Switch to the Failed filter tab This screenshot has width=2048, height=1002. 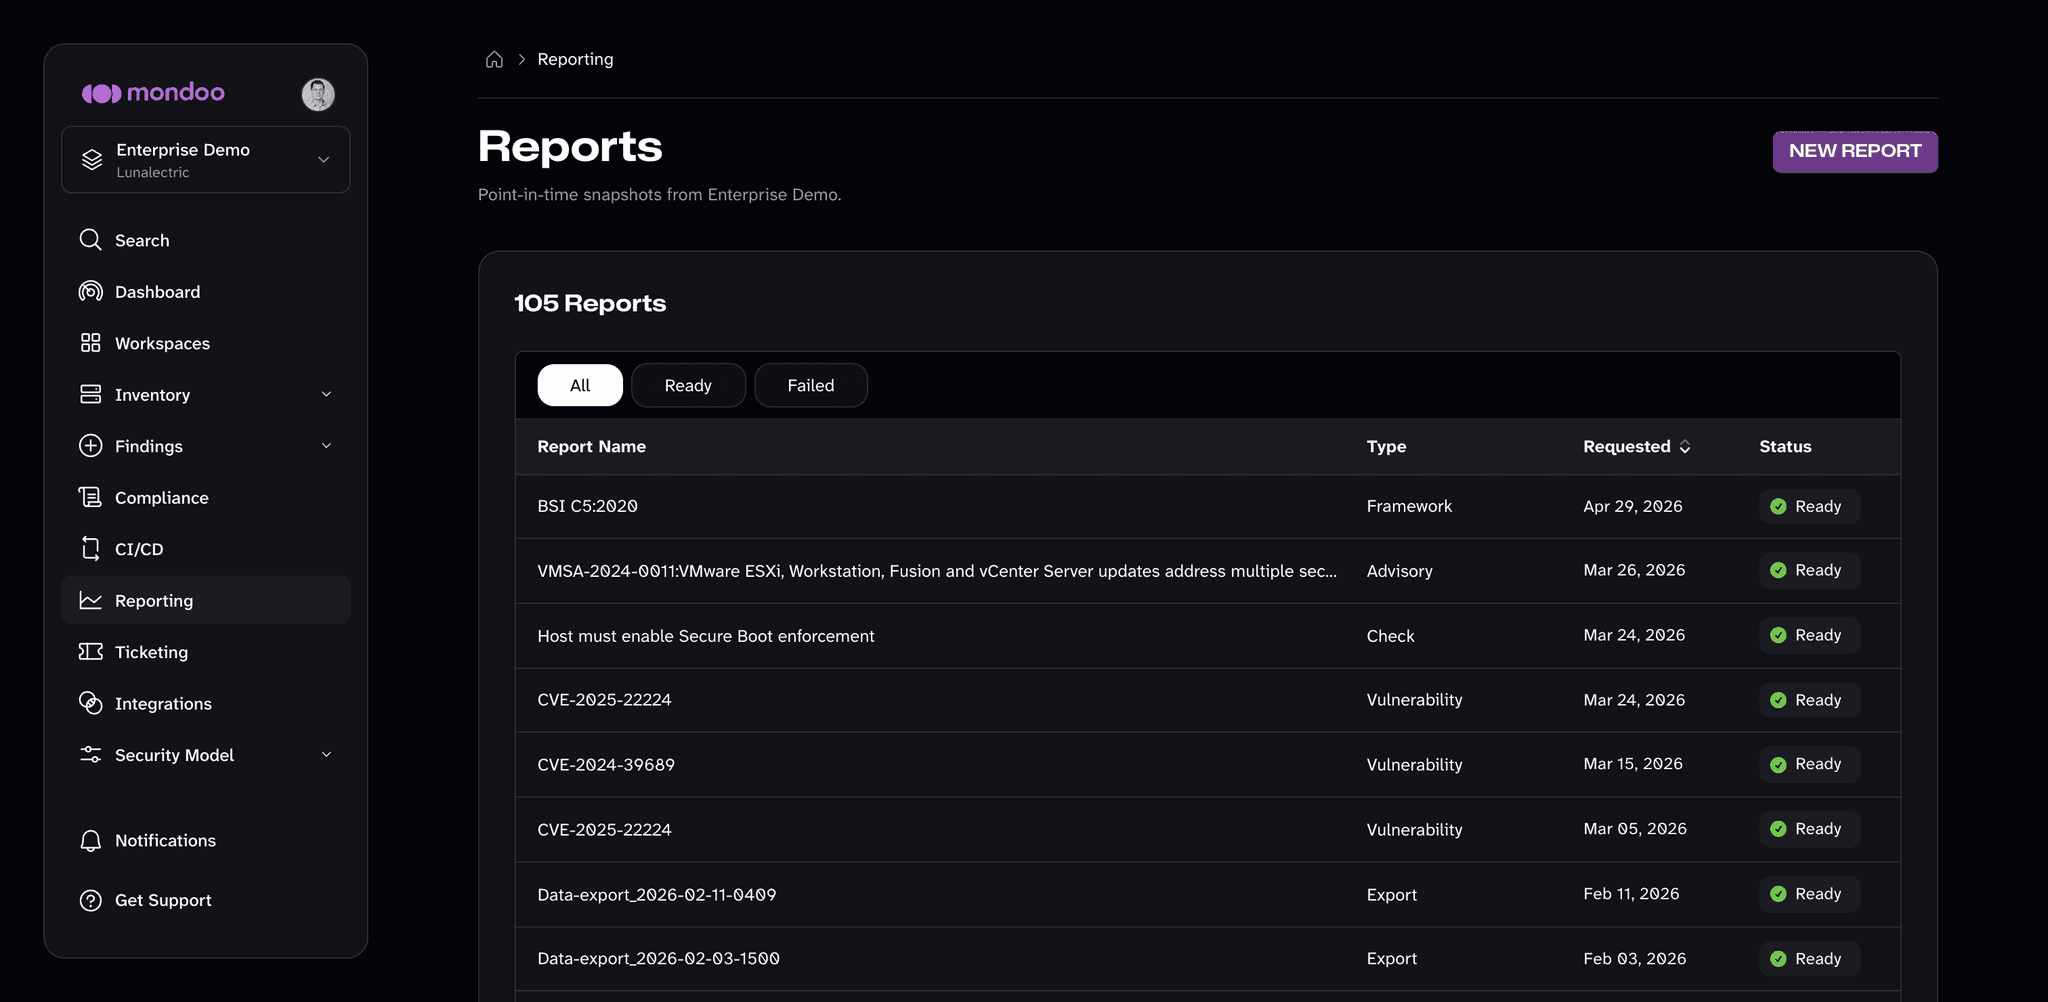(x=811, y=385)
